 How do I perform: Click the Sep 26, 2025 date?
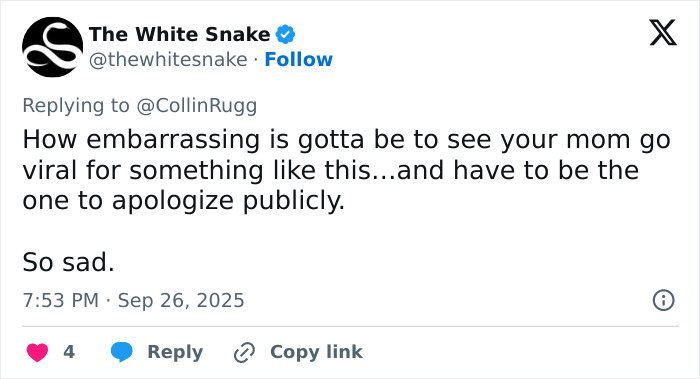(181, 300)
